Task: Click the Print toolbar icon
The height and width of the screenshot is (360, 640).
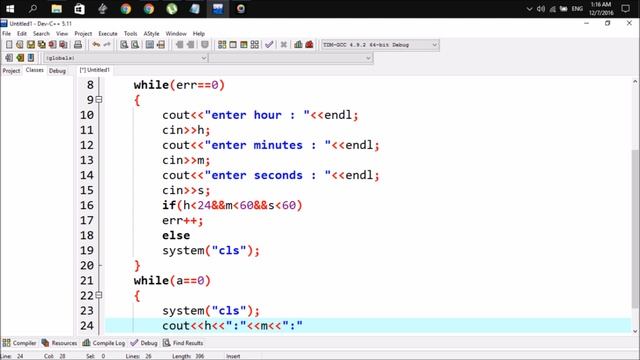Action: click(x=78, y=45)
